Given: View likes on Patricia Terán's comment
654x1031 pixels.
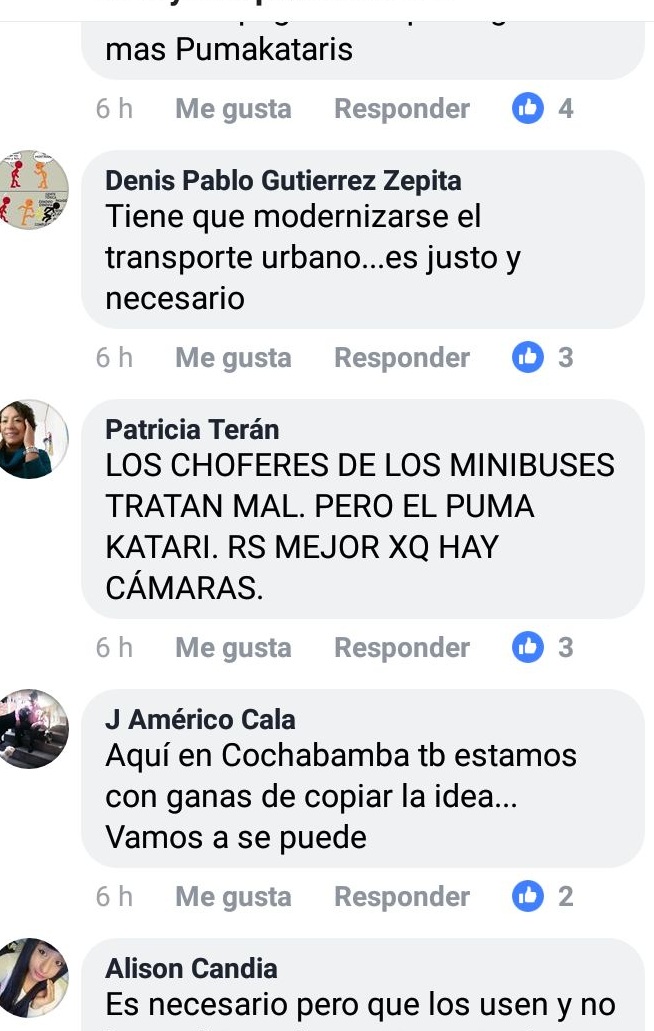Looking at the screenshot, I should (542, 648).
